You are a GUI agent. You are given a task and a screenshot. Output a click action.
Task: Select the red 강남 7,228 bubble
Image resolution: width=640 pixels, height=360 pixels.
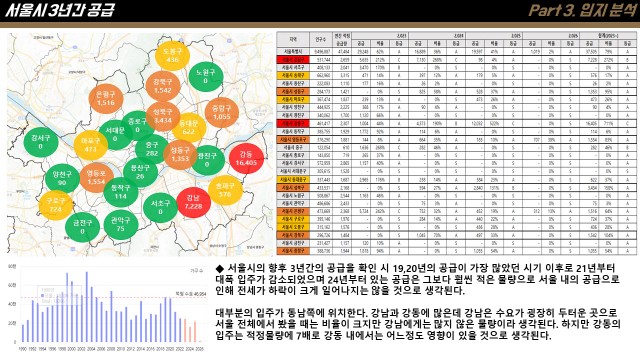193,202
